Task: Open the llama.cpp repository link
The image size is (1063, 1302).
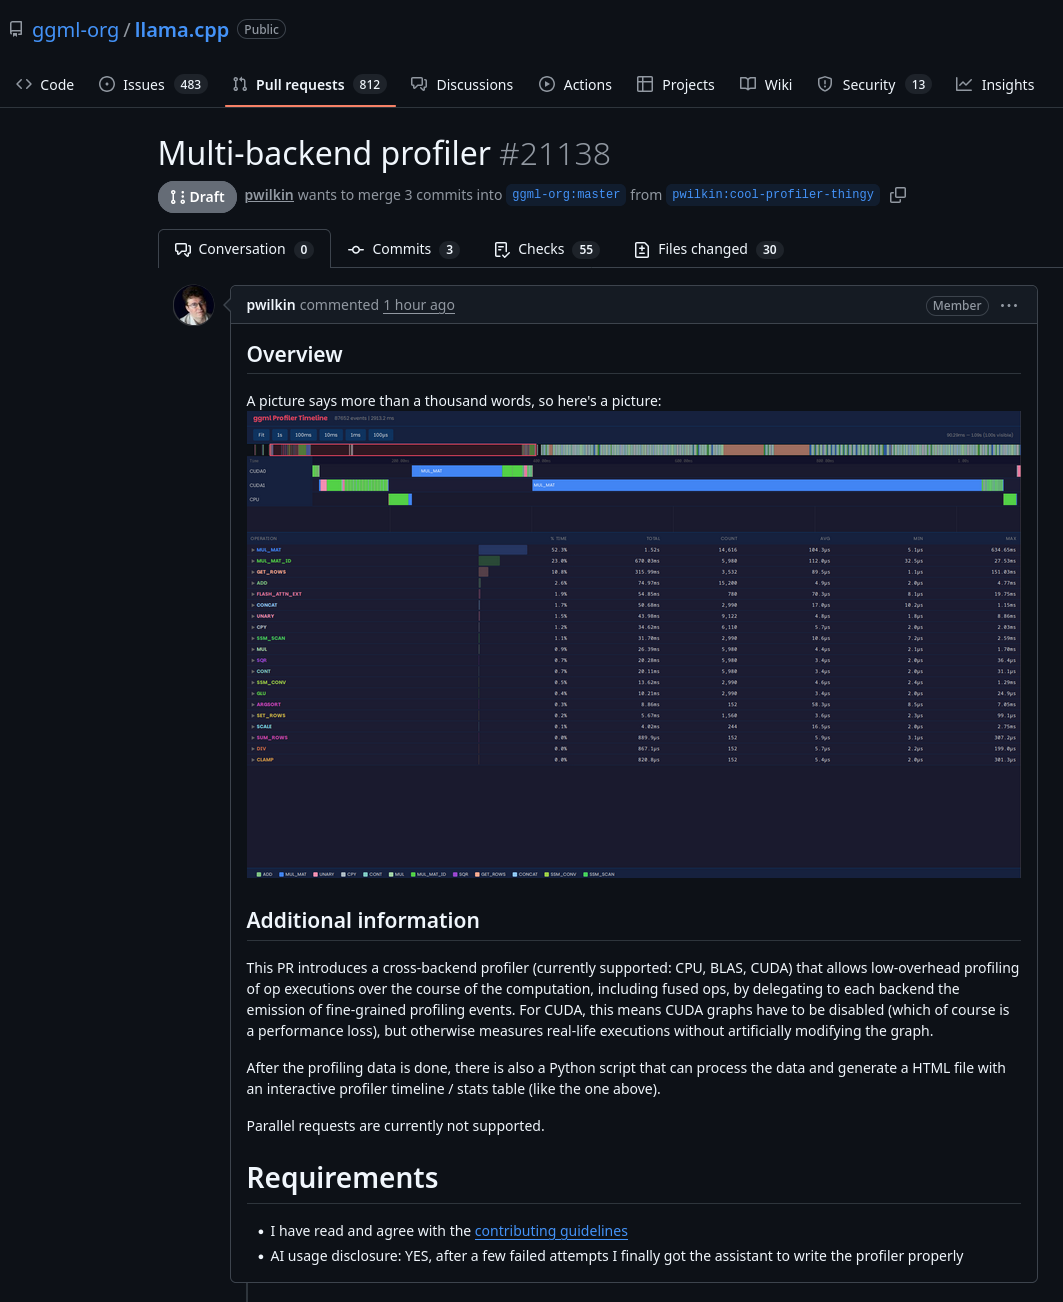Action: [182, 30]
